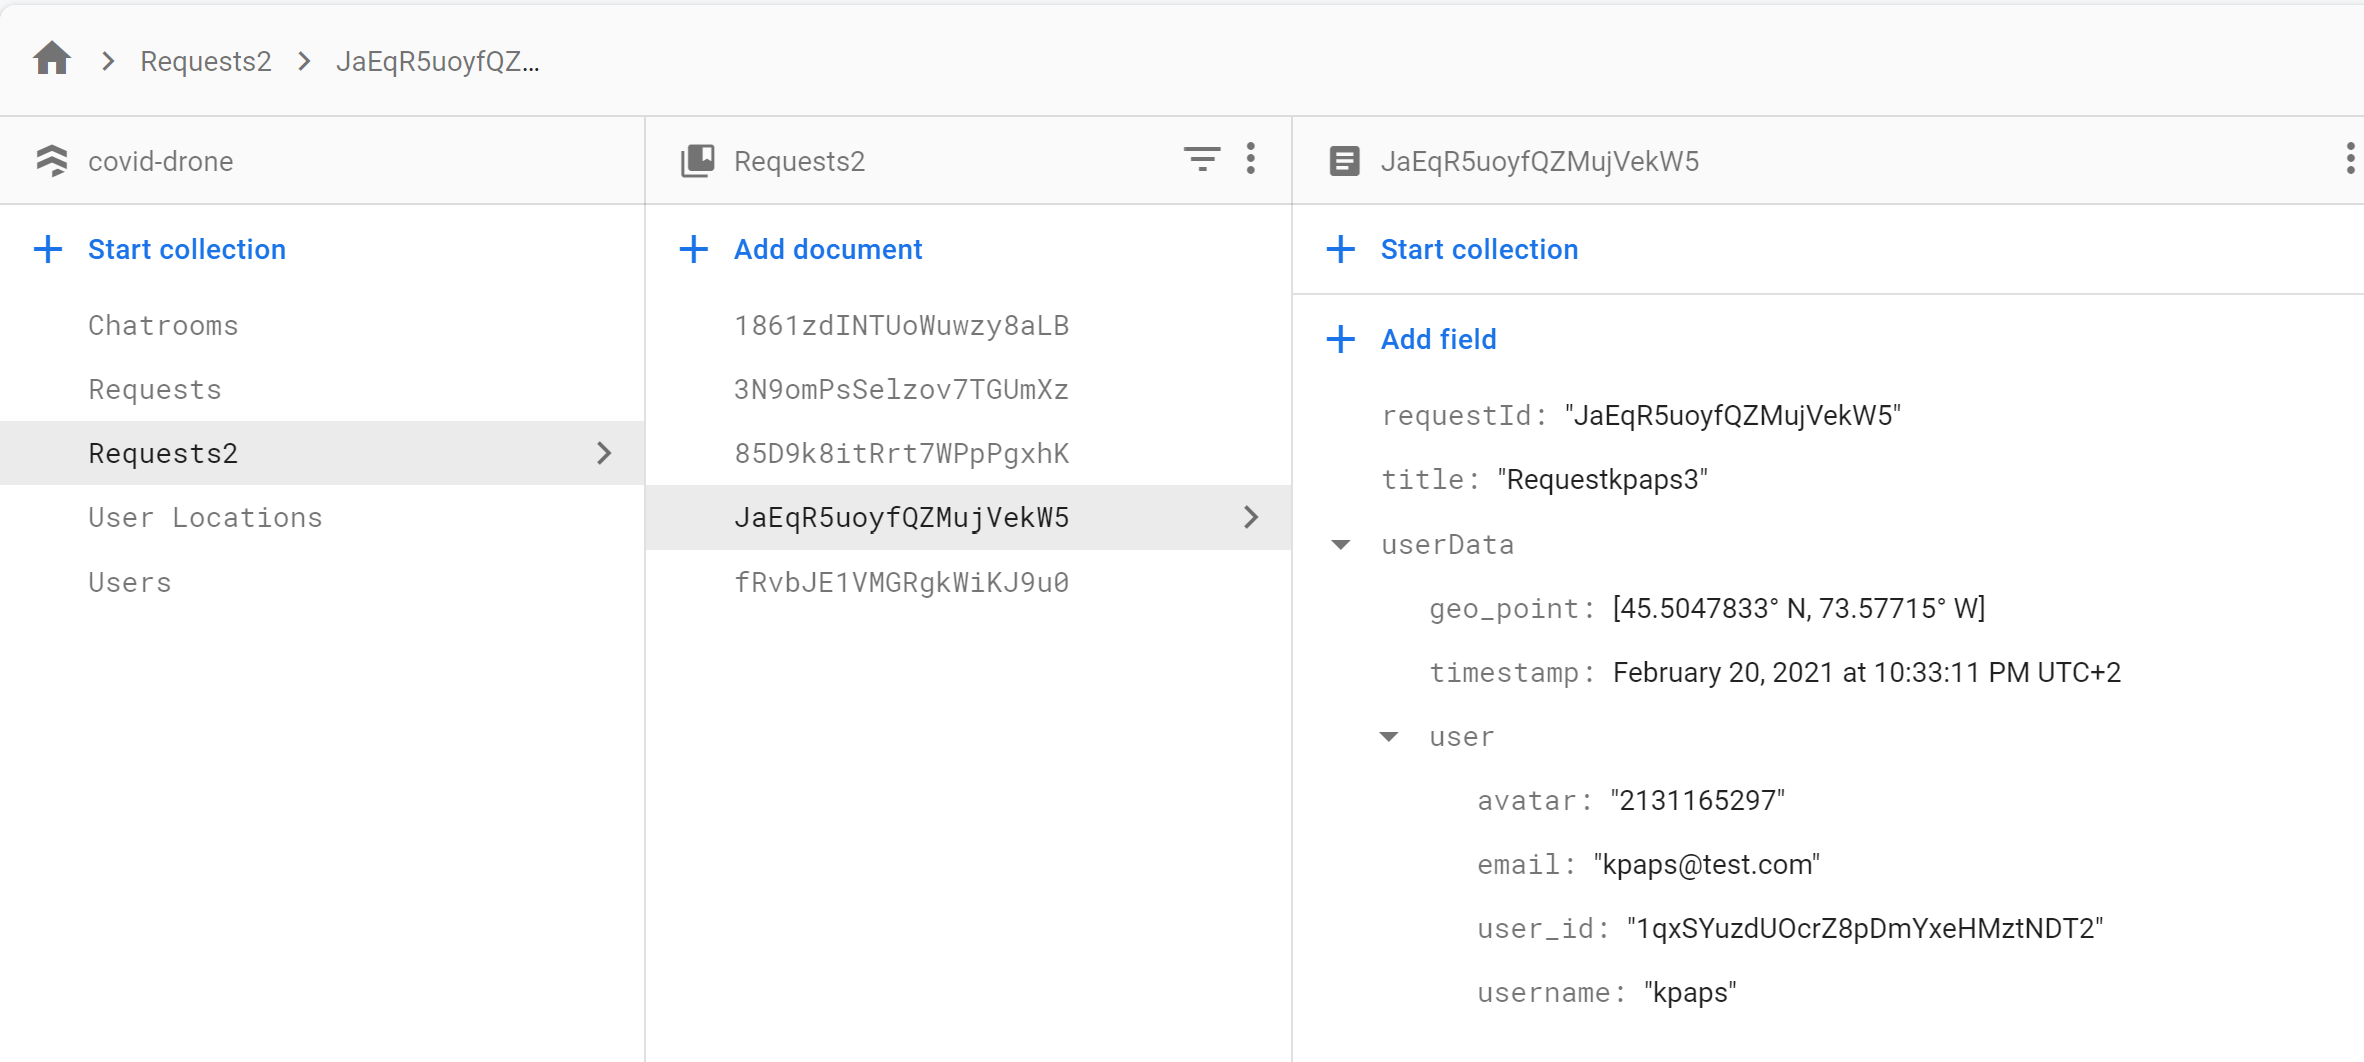Start a collection in covid-drone root
2364x1062 pixels.
pyautogui.click(x=186, y=249)
